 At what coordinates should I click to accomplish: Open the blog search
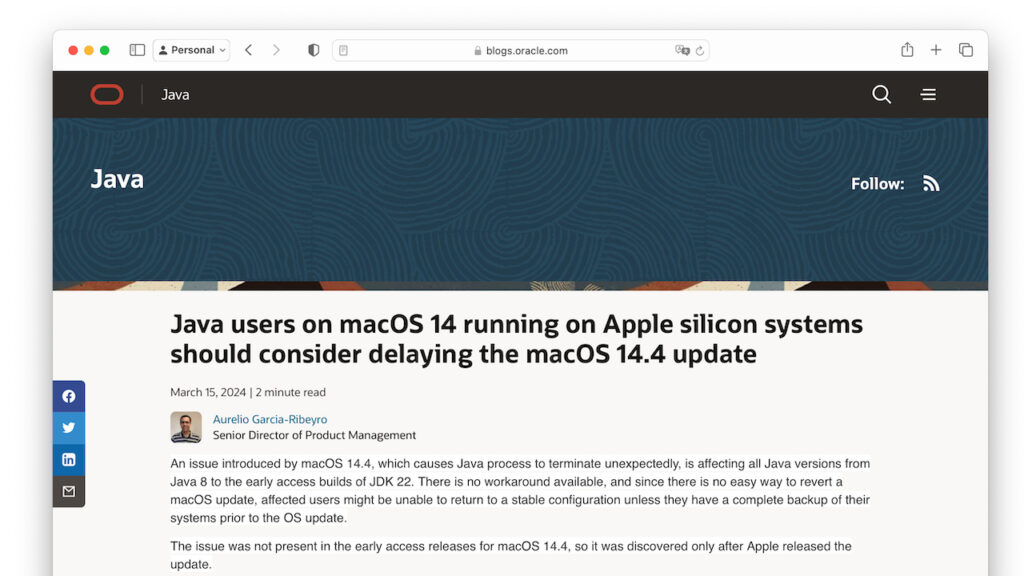click(881, 94)
